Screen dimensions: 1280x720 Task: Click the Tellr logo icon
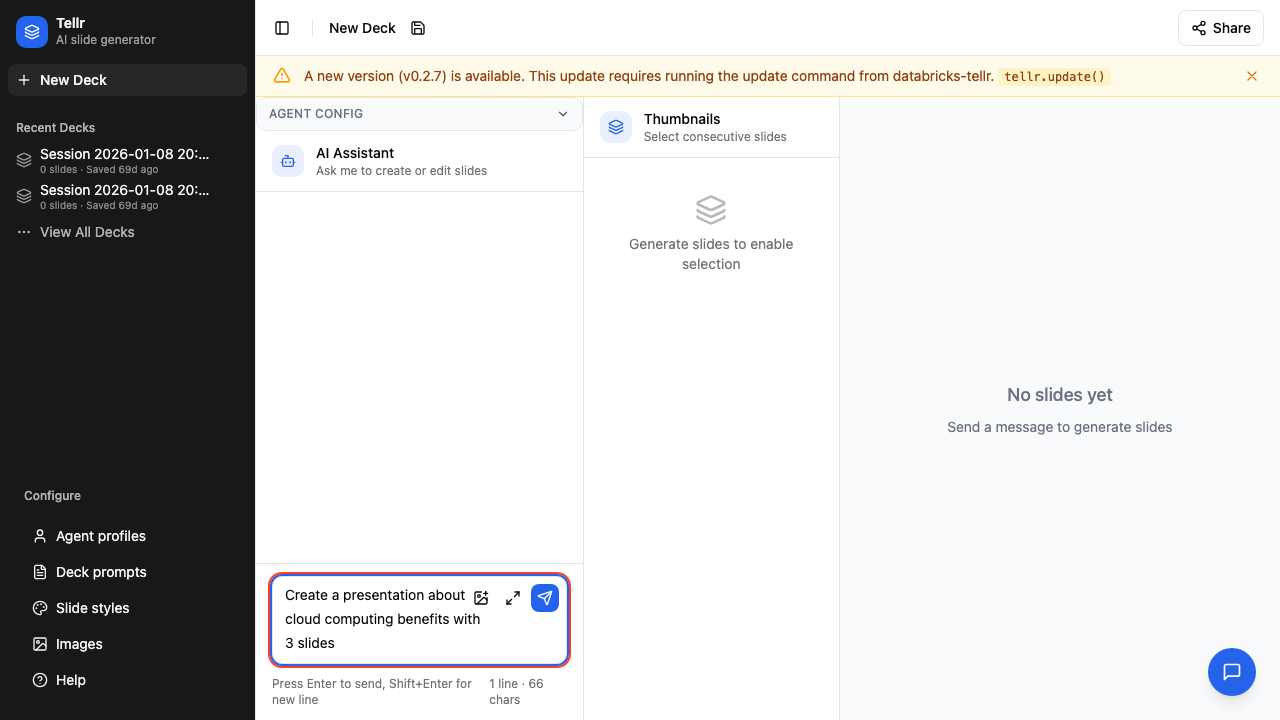point(32,32)
